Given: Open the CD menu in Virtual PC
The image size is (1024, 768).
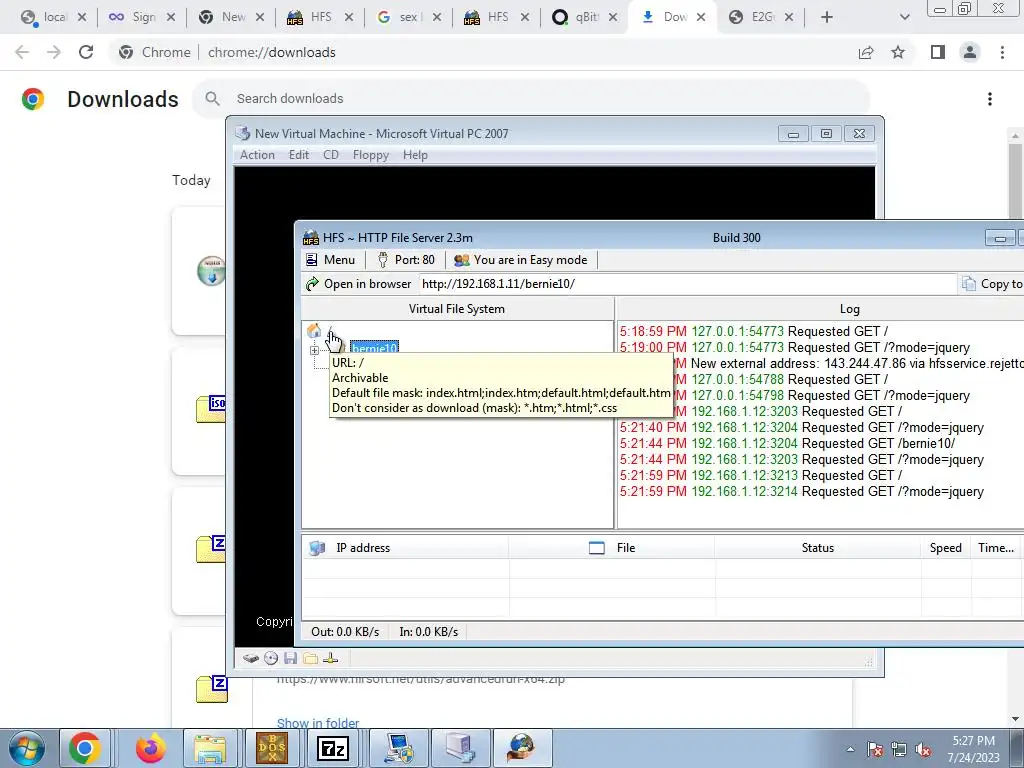Looking at the screenshot, I should 331,155.
